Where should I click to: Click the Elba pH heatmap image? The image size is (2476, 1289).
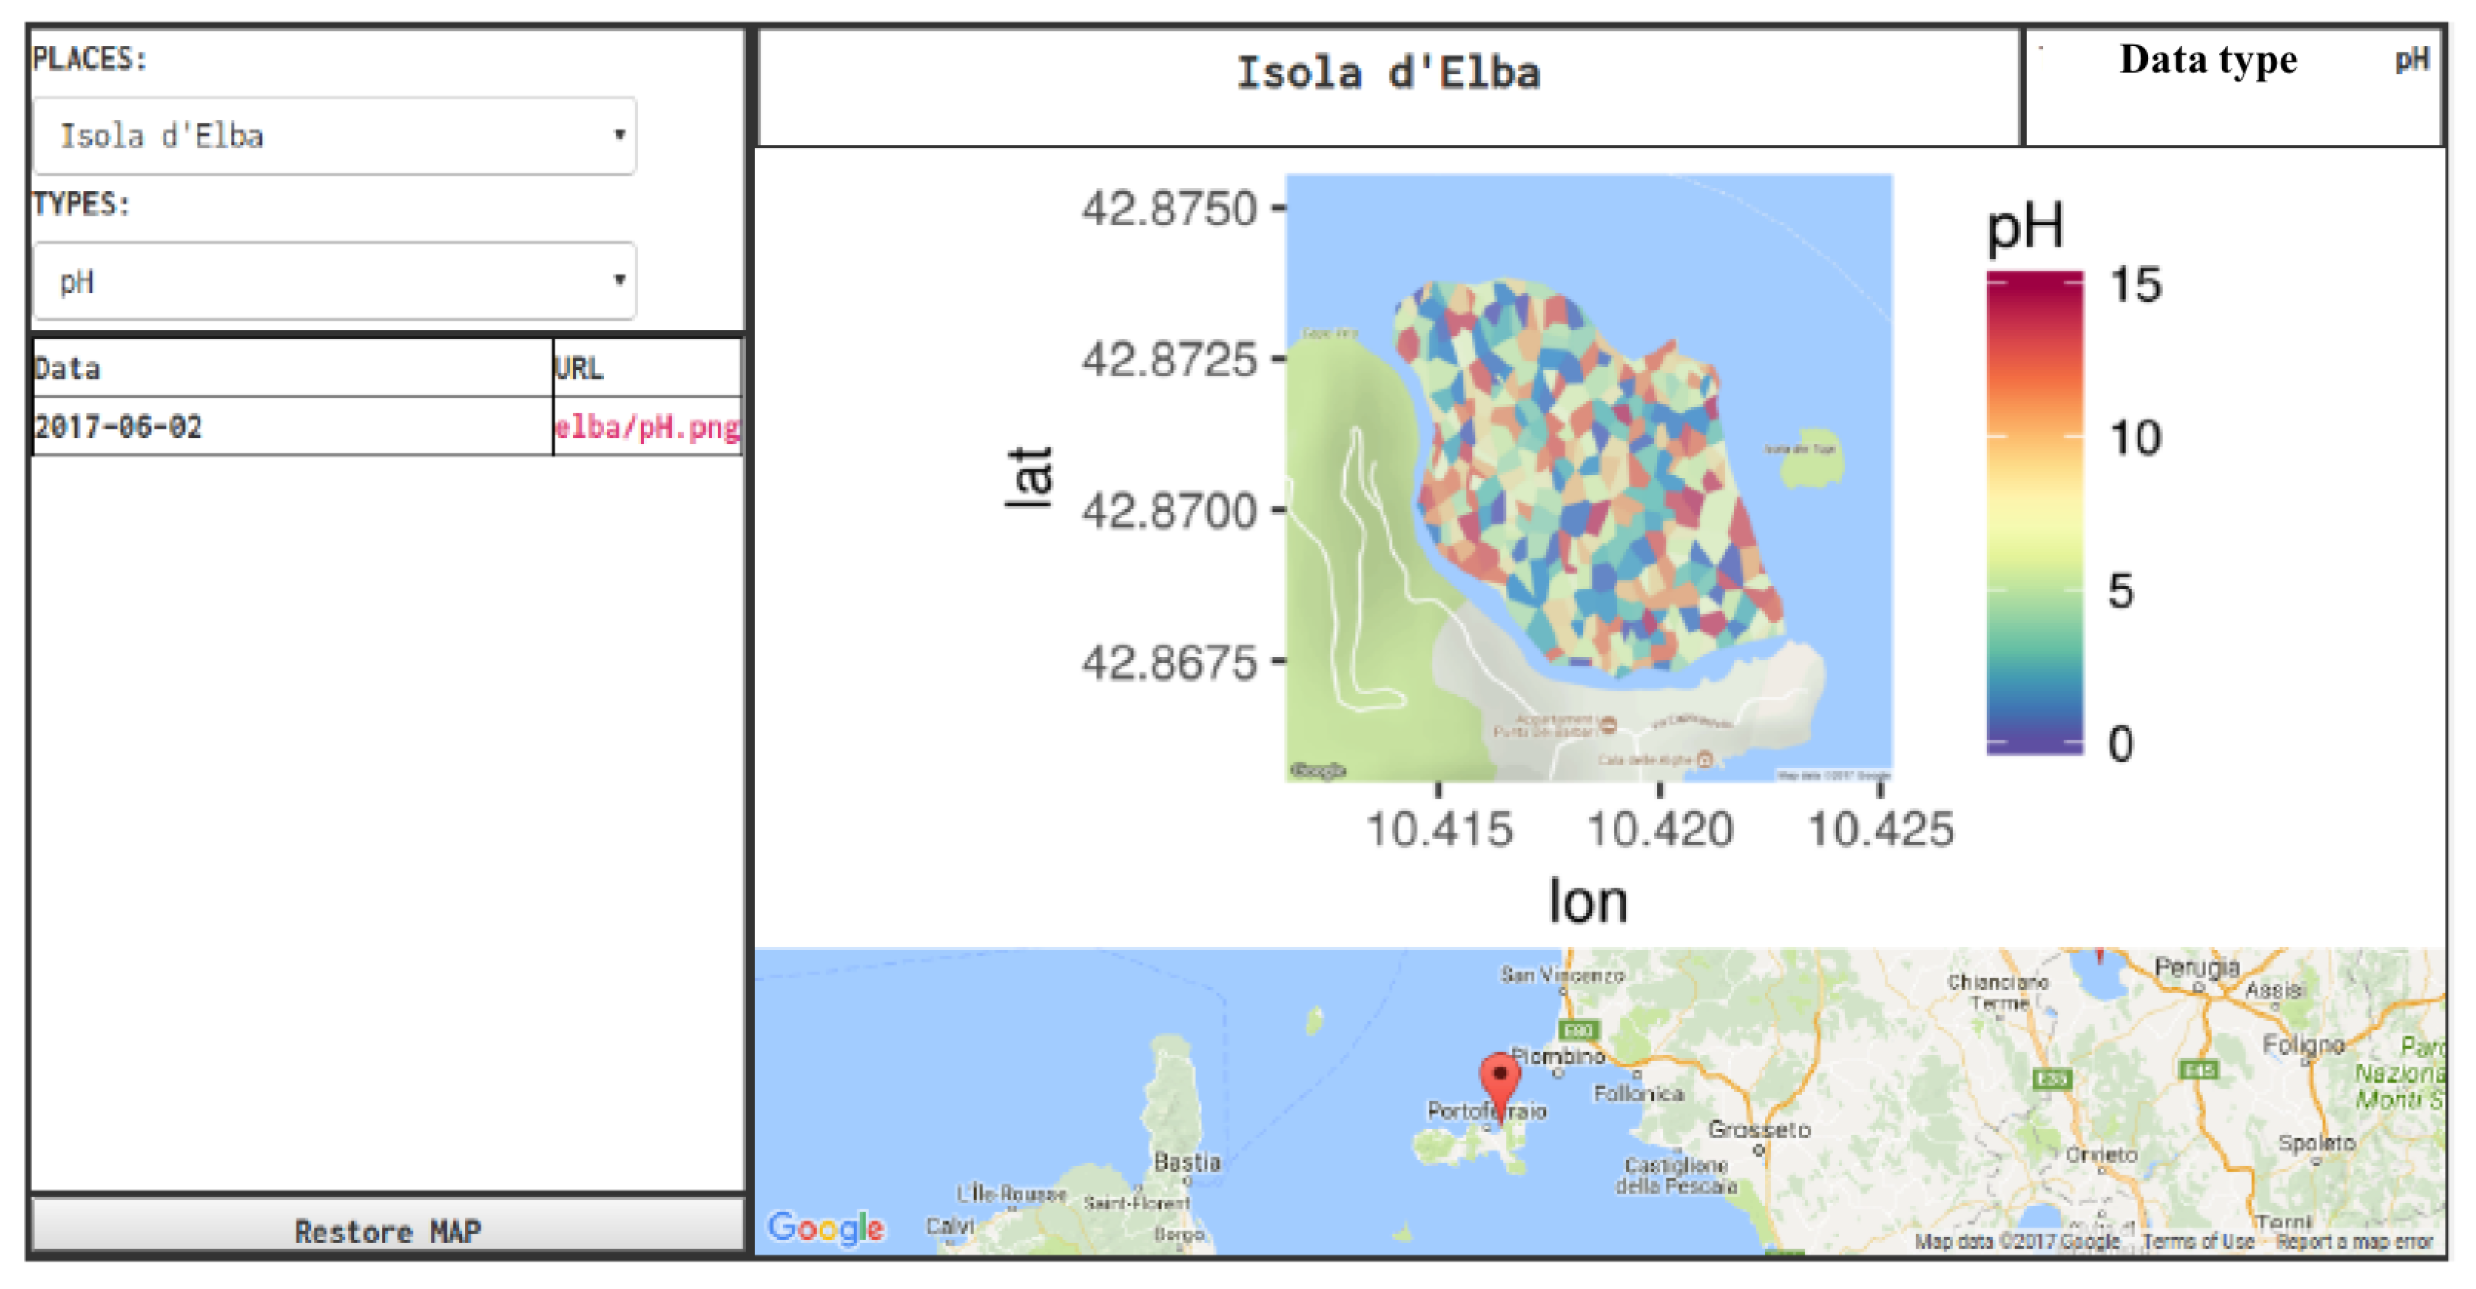tap(1588, 477)
